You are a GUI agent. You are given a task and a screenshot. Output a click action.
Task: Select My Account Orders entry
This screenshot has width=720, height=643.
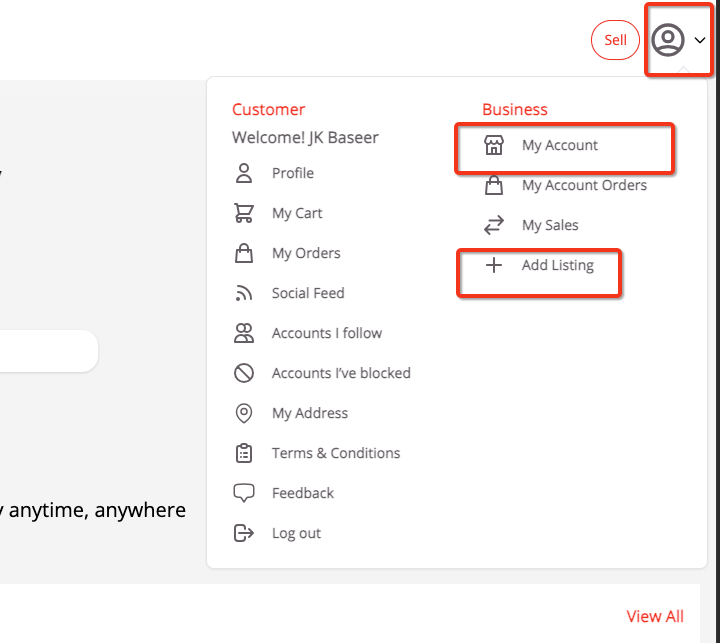(x=584, y=185)
